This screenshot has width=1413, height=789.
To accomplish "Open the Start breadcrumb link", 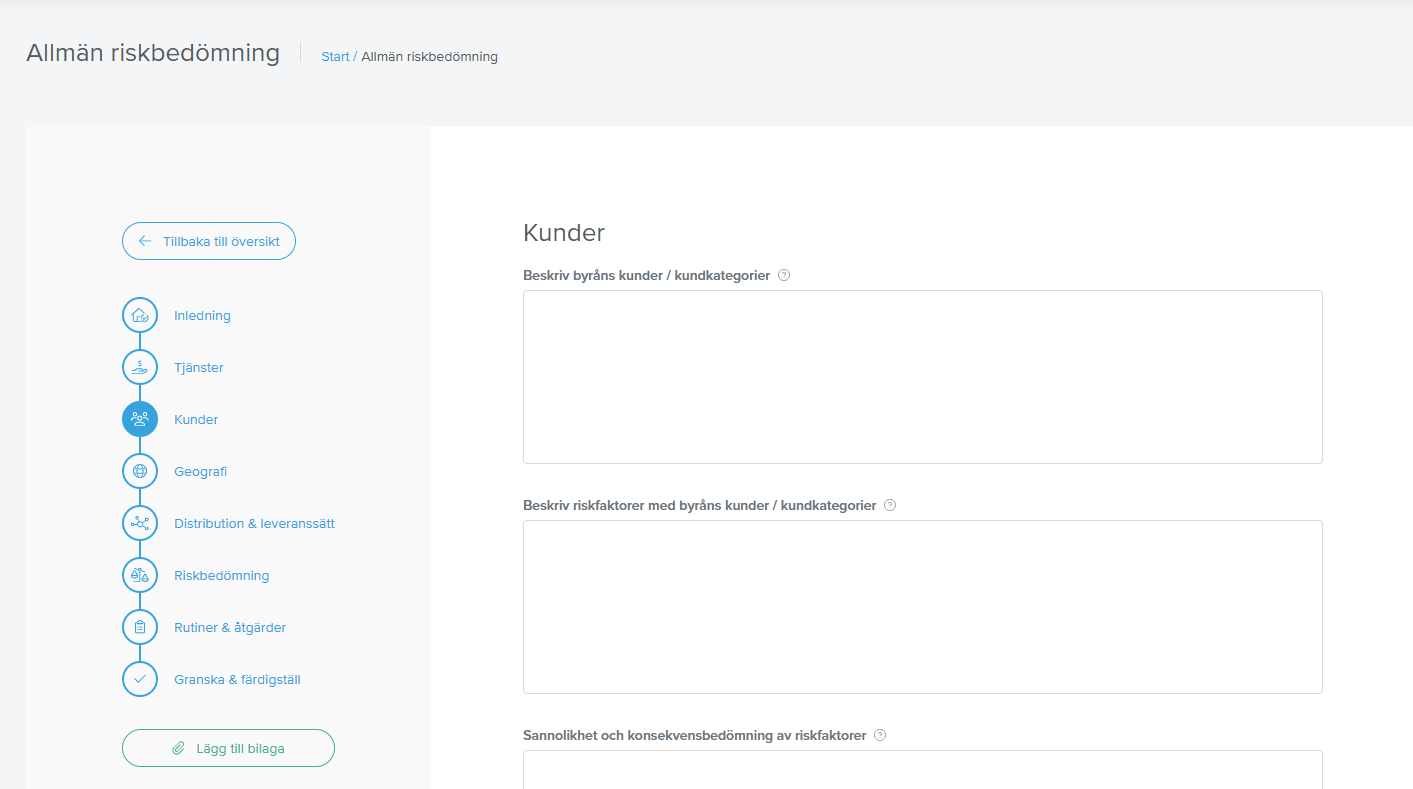I will pos(335,57).
